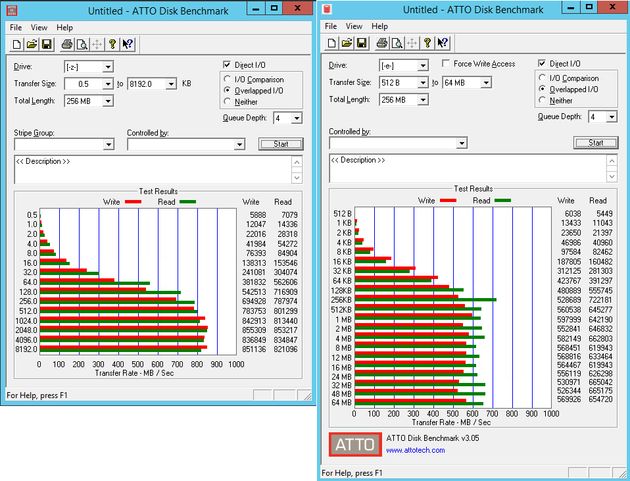Click About lightbulb icon in left window
Screen dimensions: 630x481
112,44
